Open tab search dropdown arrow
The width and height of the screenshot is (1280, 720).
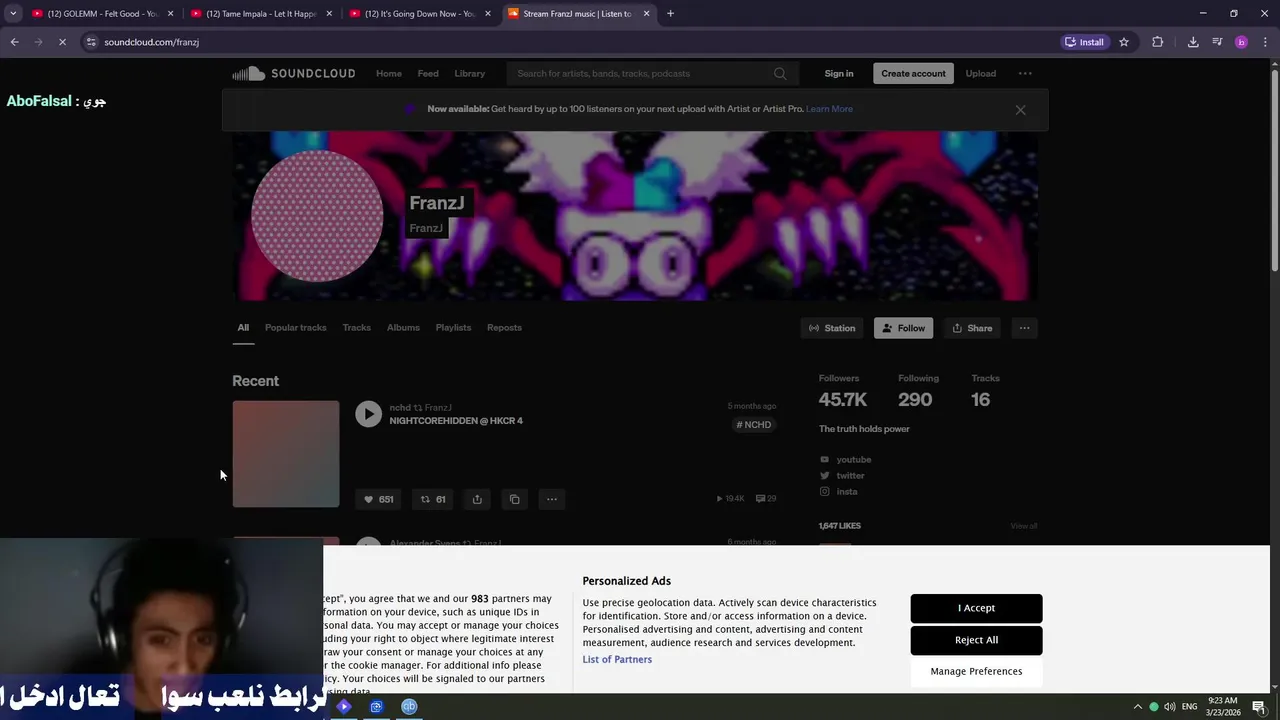[x=13, y=13]
